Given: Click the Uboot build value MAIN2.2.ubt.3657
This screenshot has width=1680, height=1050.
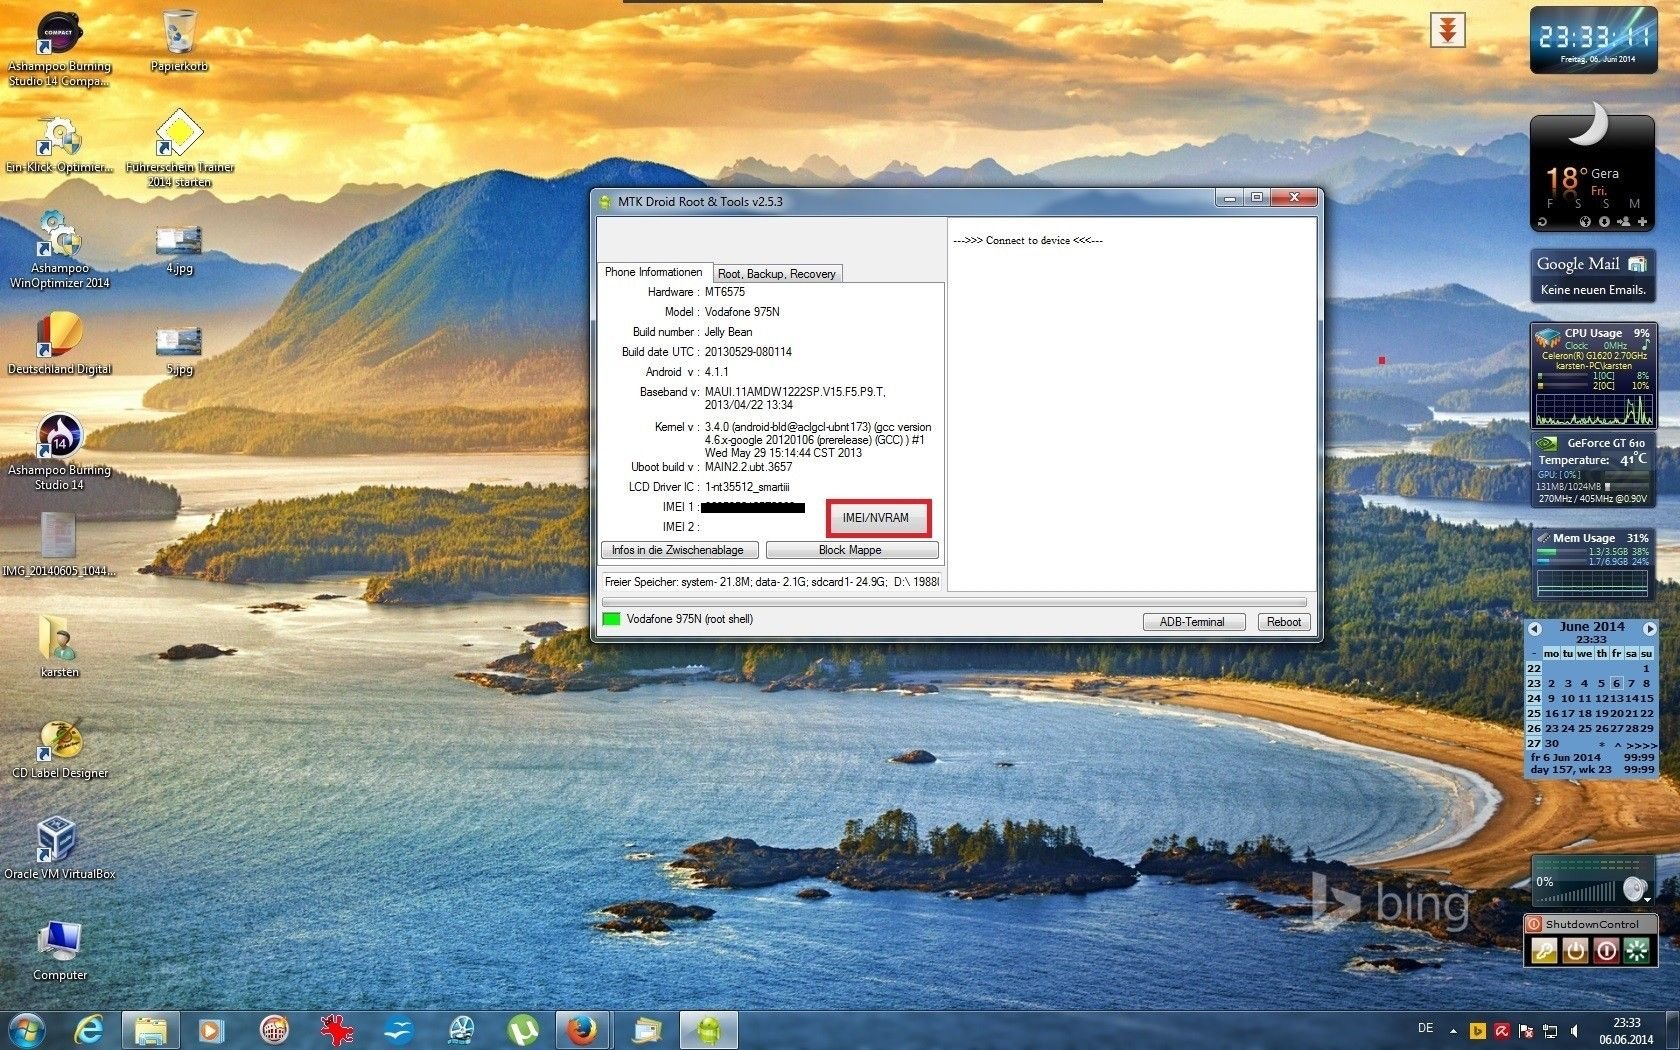Looking at the screenshot, I should [748, 467].
